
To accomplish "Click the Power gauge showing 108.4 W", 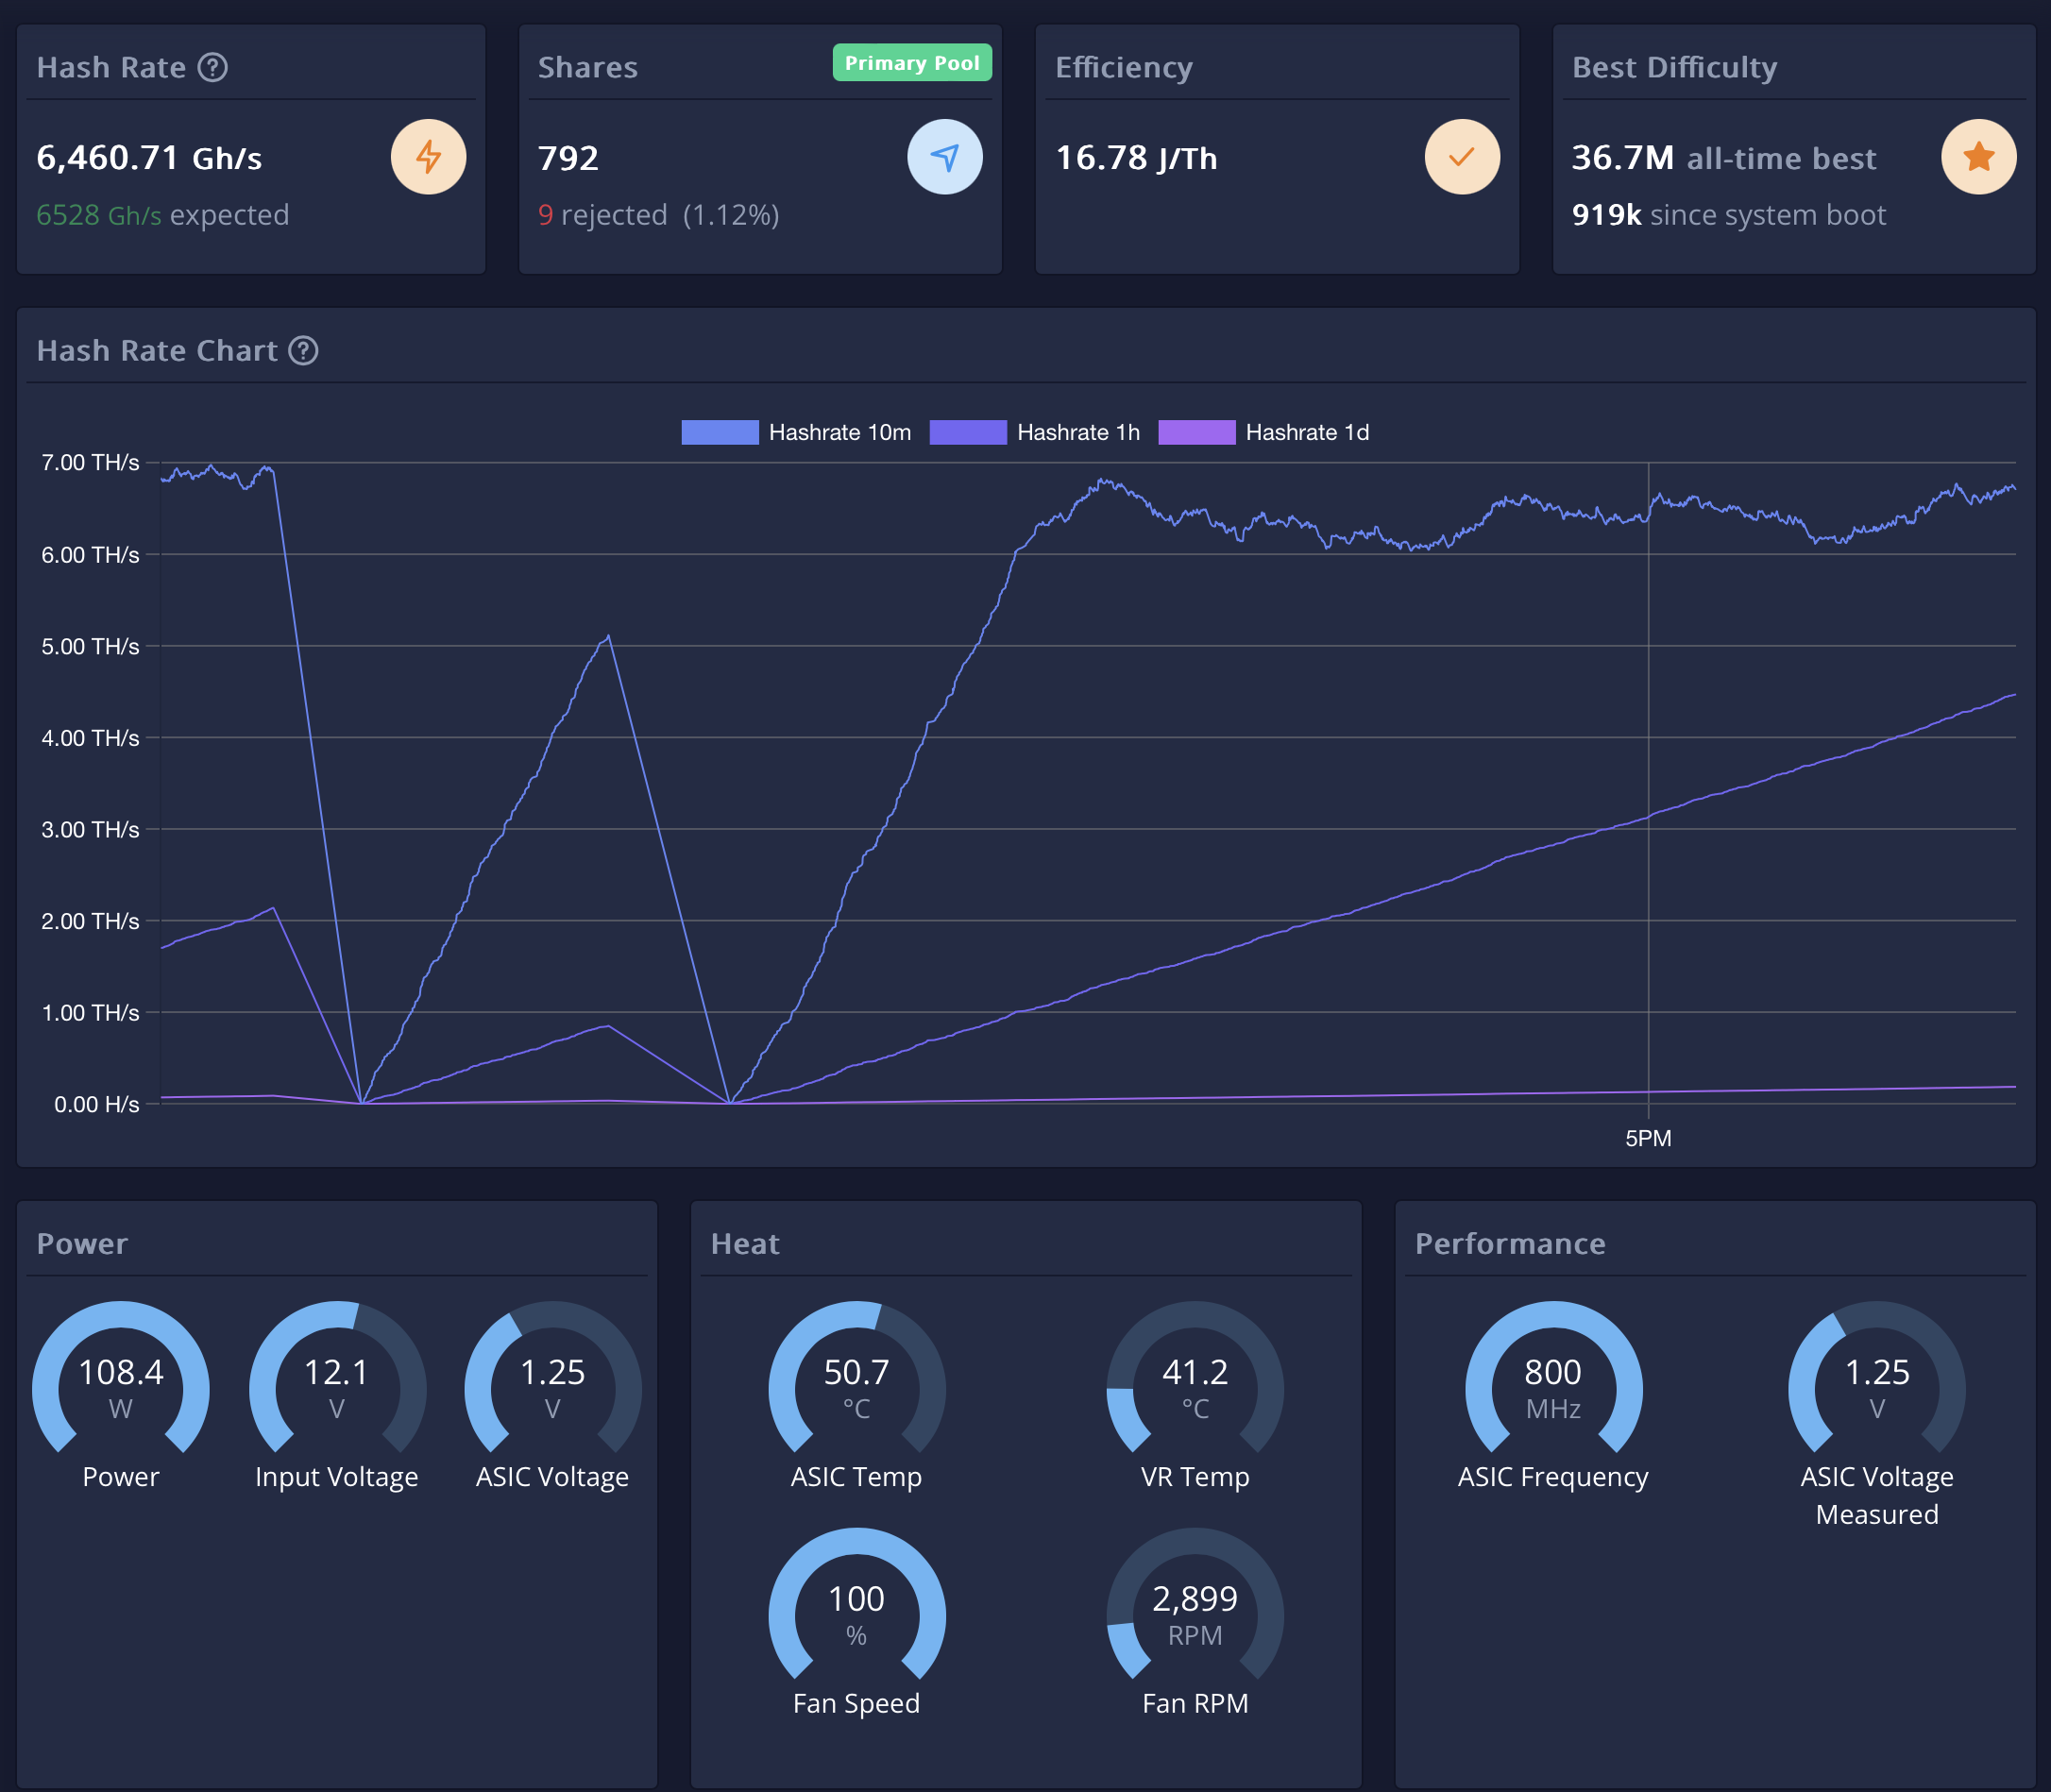I will pos(121,1385).
